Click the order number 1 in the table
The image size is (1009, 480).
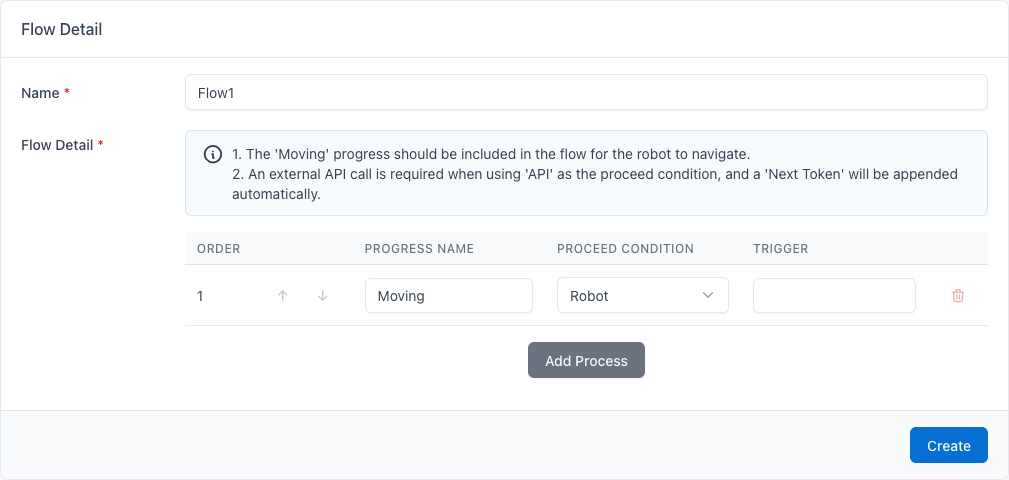pos(201,296)
